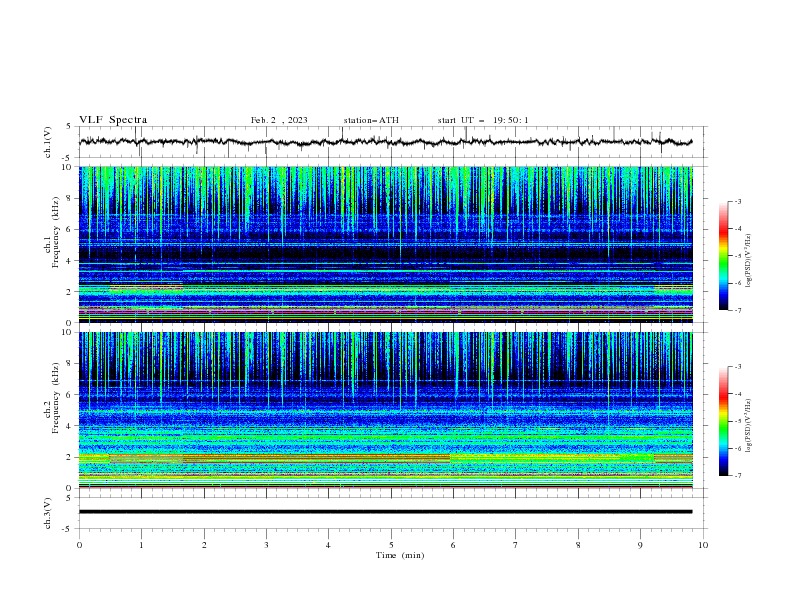Viewport: 792px width, 612px height.
Task: Click the "ch.3(V)" waveform axis label
Action: tap(48, 513)
